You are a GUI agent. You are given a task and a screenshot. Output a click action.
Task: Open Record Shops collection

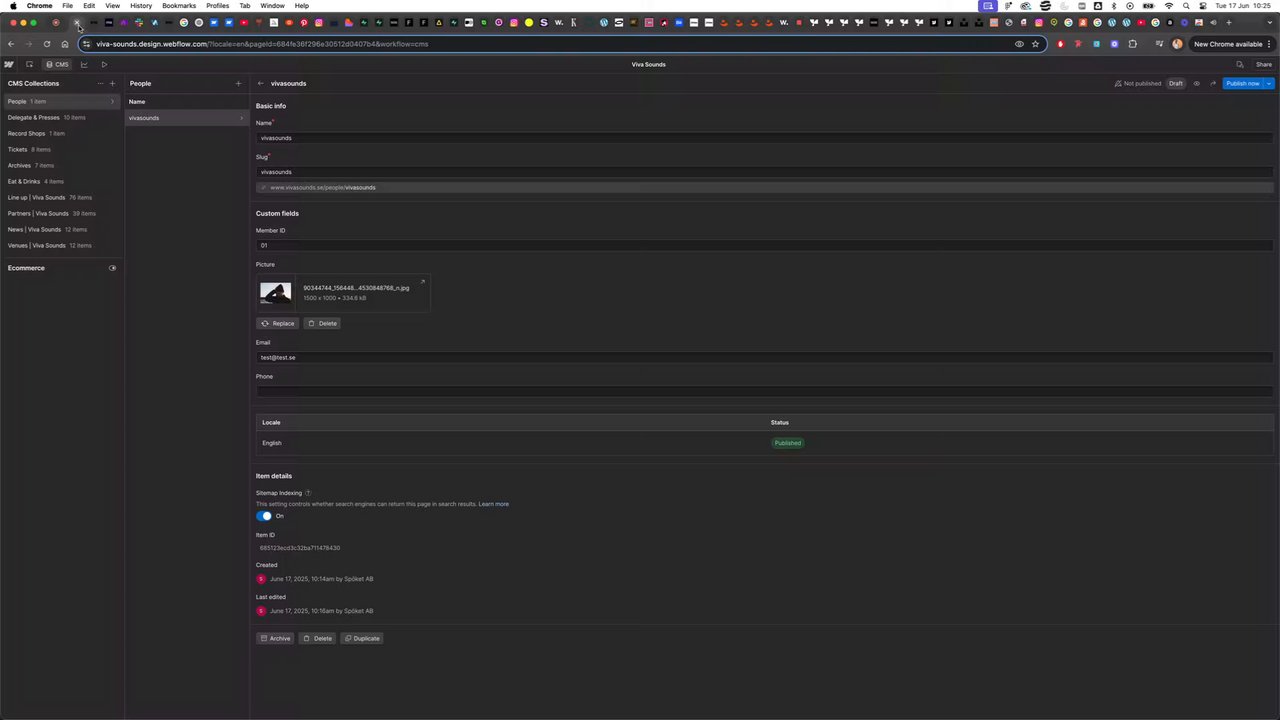pyautogui.click(x=61, y=134)
